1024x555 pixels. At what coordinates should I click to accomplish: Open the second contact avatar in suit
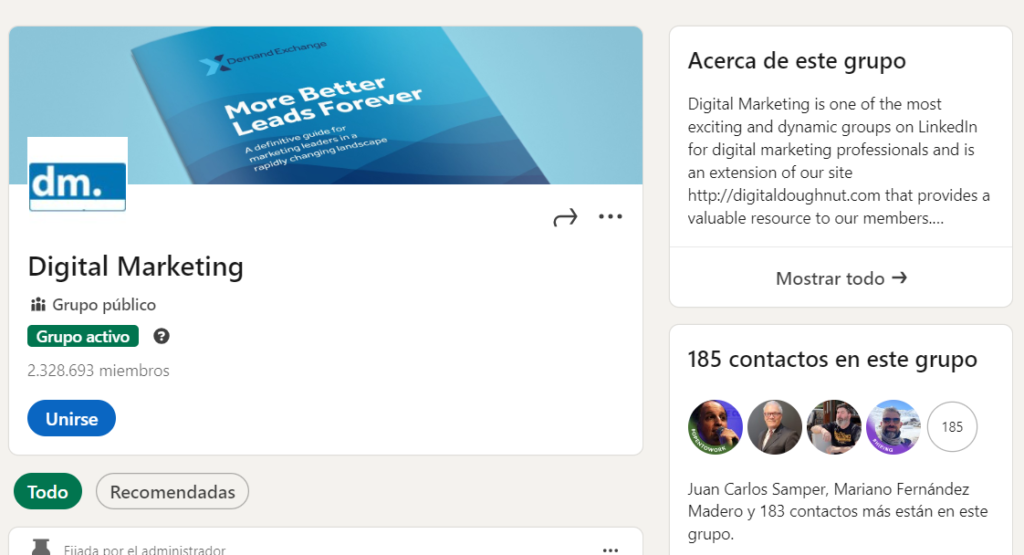(x=775, y=427)
